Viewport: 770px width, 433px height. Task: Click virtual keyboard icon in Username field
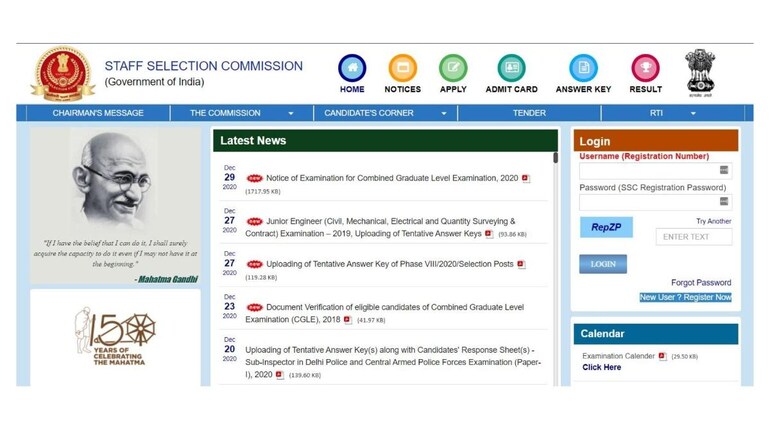click(724, 171)
